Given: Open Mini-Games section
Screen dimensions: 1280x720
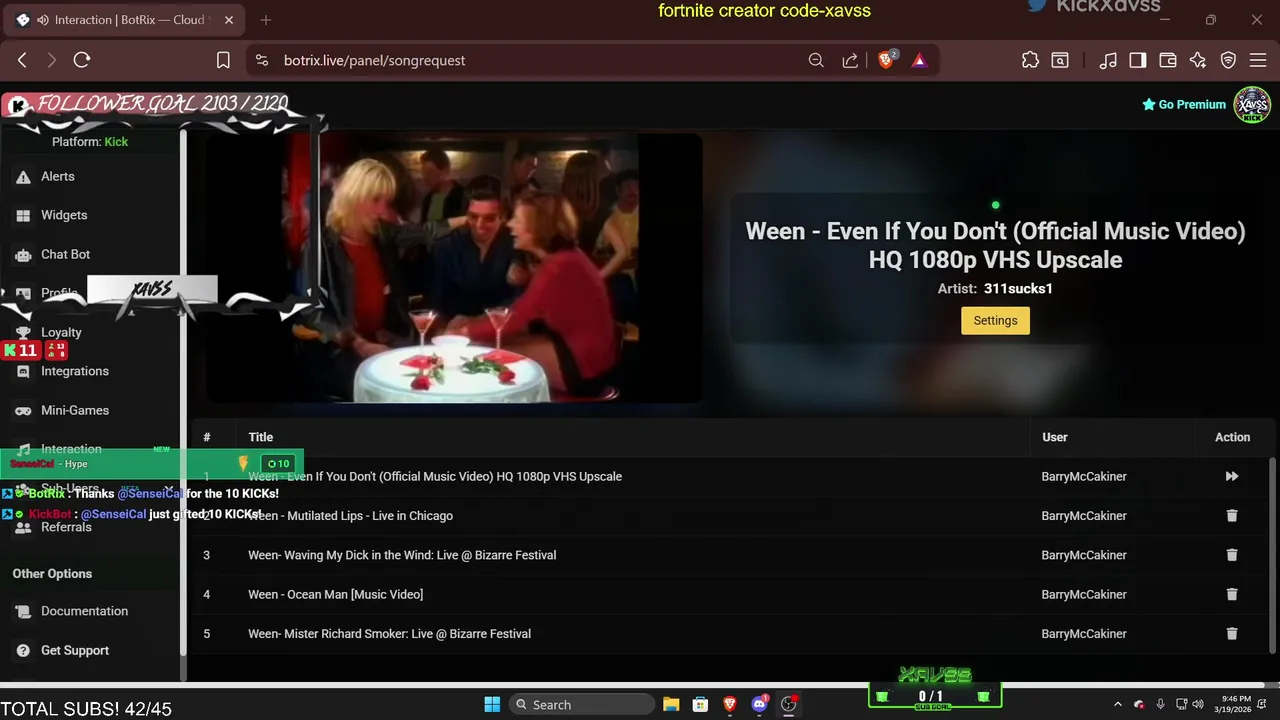Looking at the screenshot, I should click(75, 410).
